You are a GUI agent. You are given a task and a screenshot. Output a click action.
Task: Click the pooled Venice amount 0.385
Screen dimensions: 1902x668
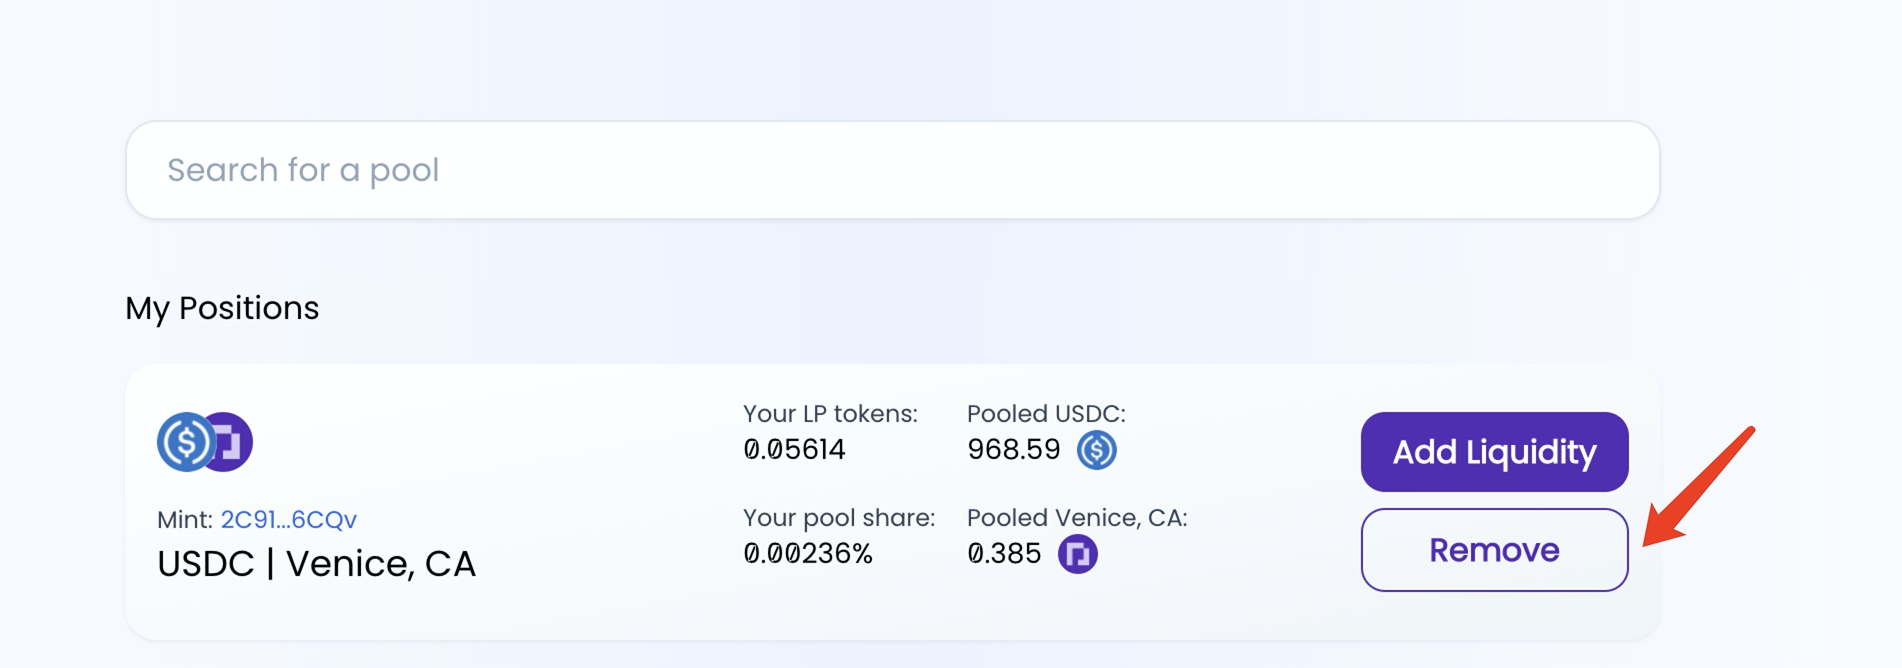(1004, 554)
